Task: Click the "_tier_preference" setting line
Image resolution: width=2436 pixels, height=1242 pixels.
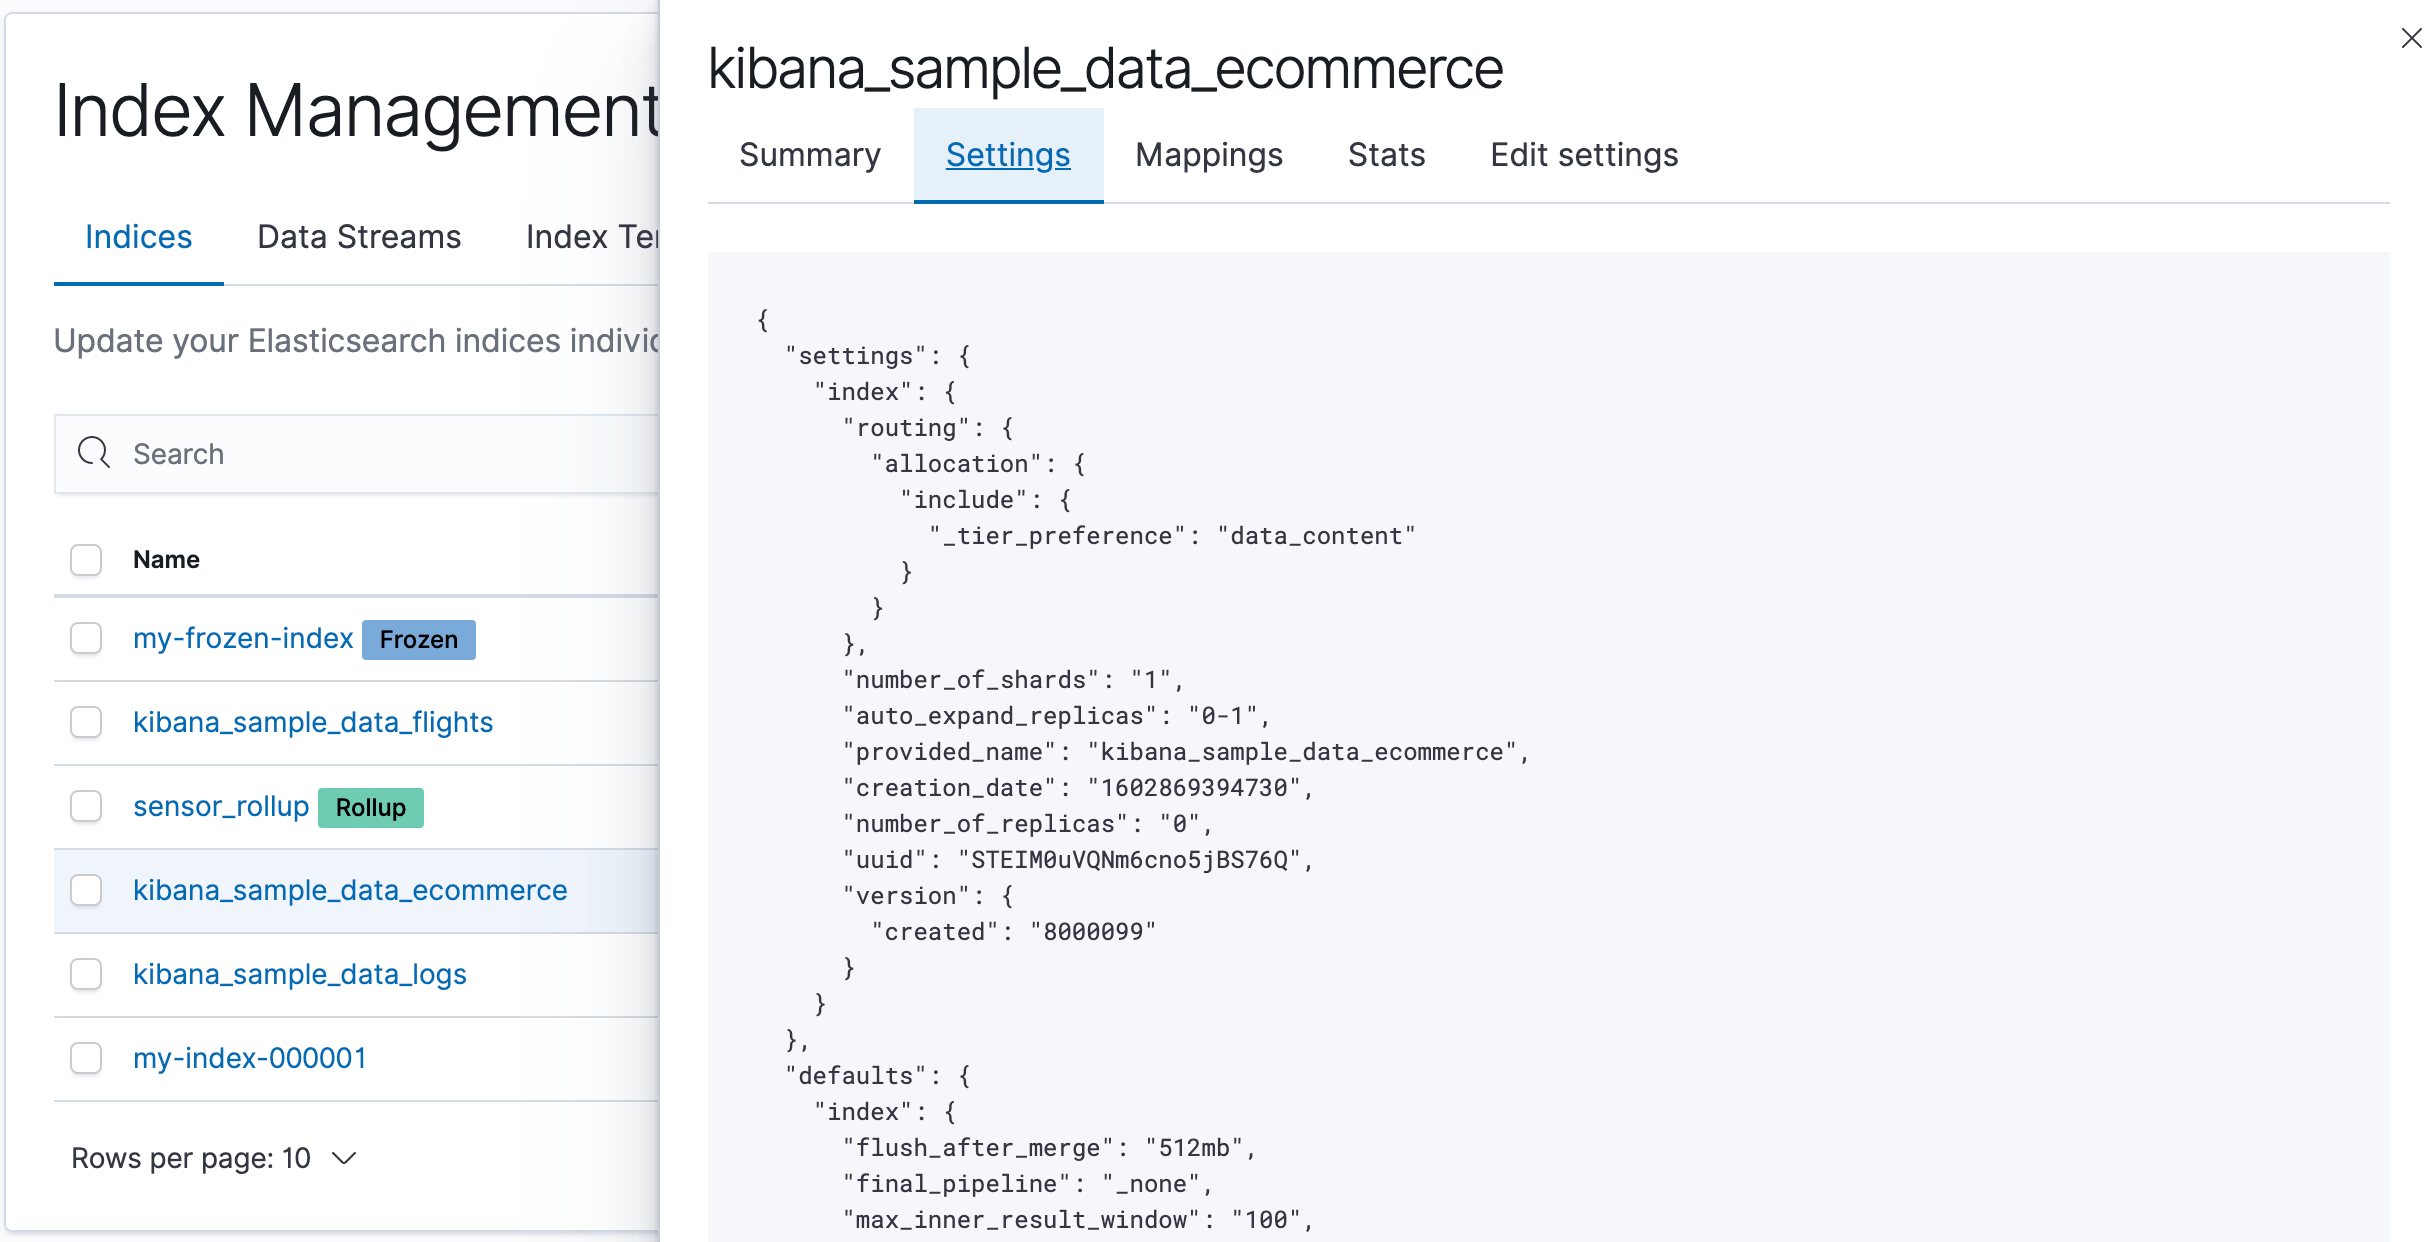Action: [1172, 536]
